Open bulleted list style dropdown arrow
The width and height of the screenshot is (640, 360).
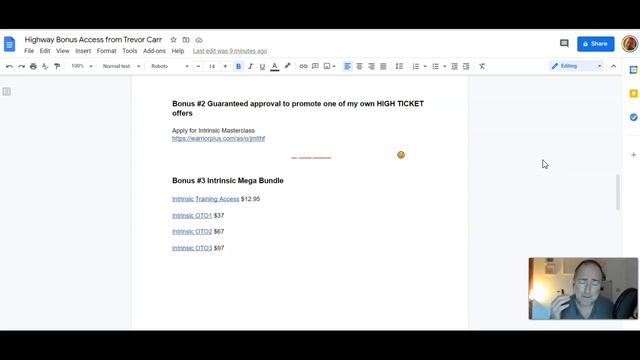[444, 67]
